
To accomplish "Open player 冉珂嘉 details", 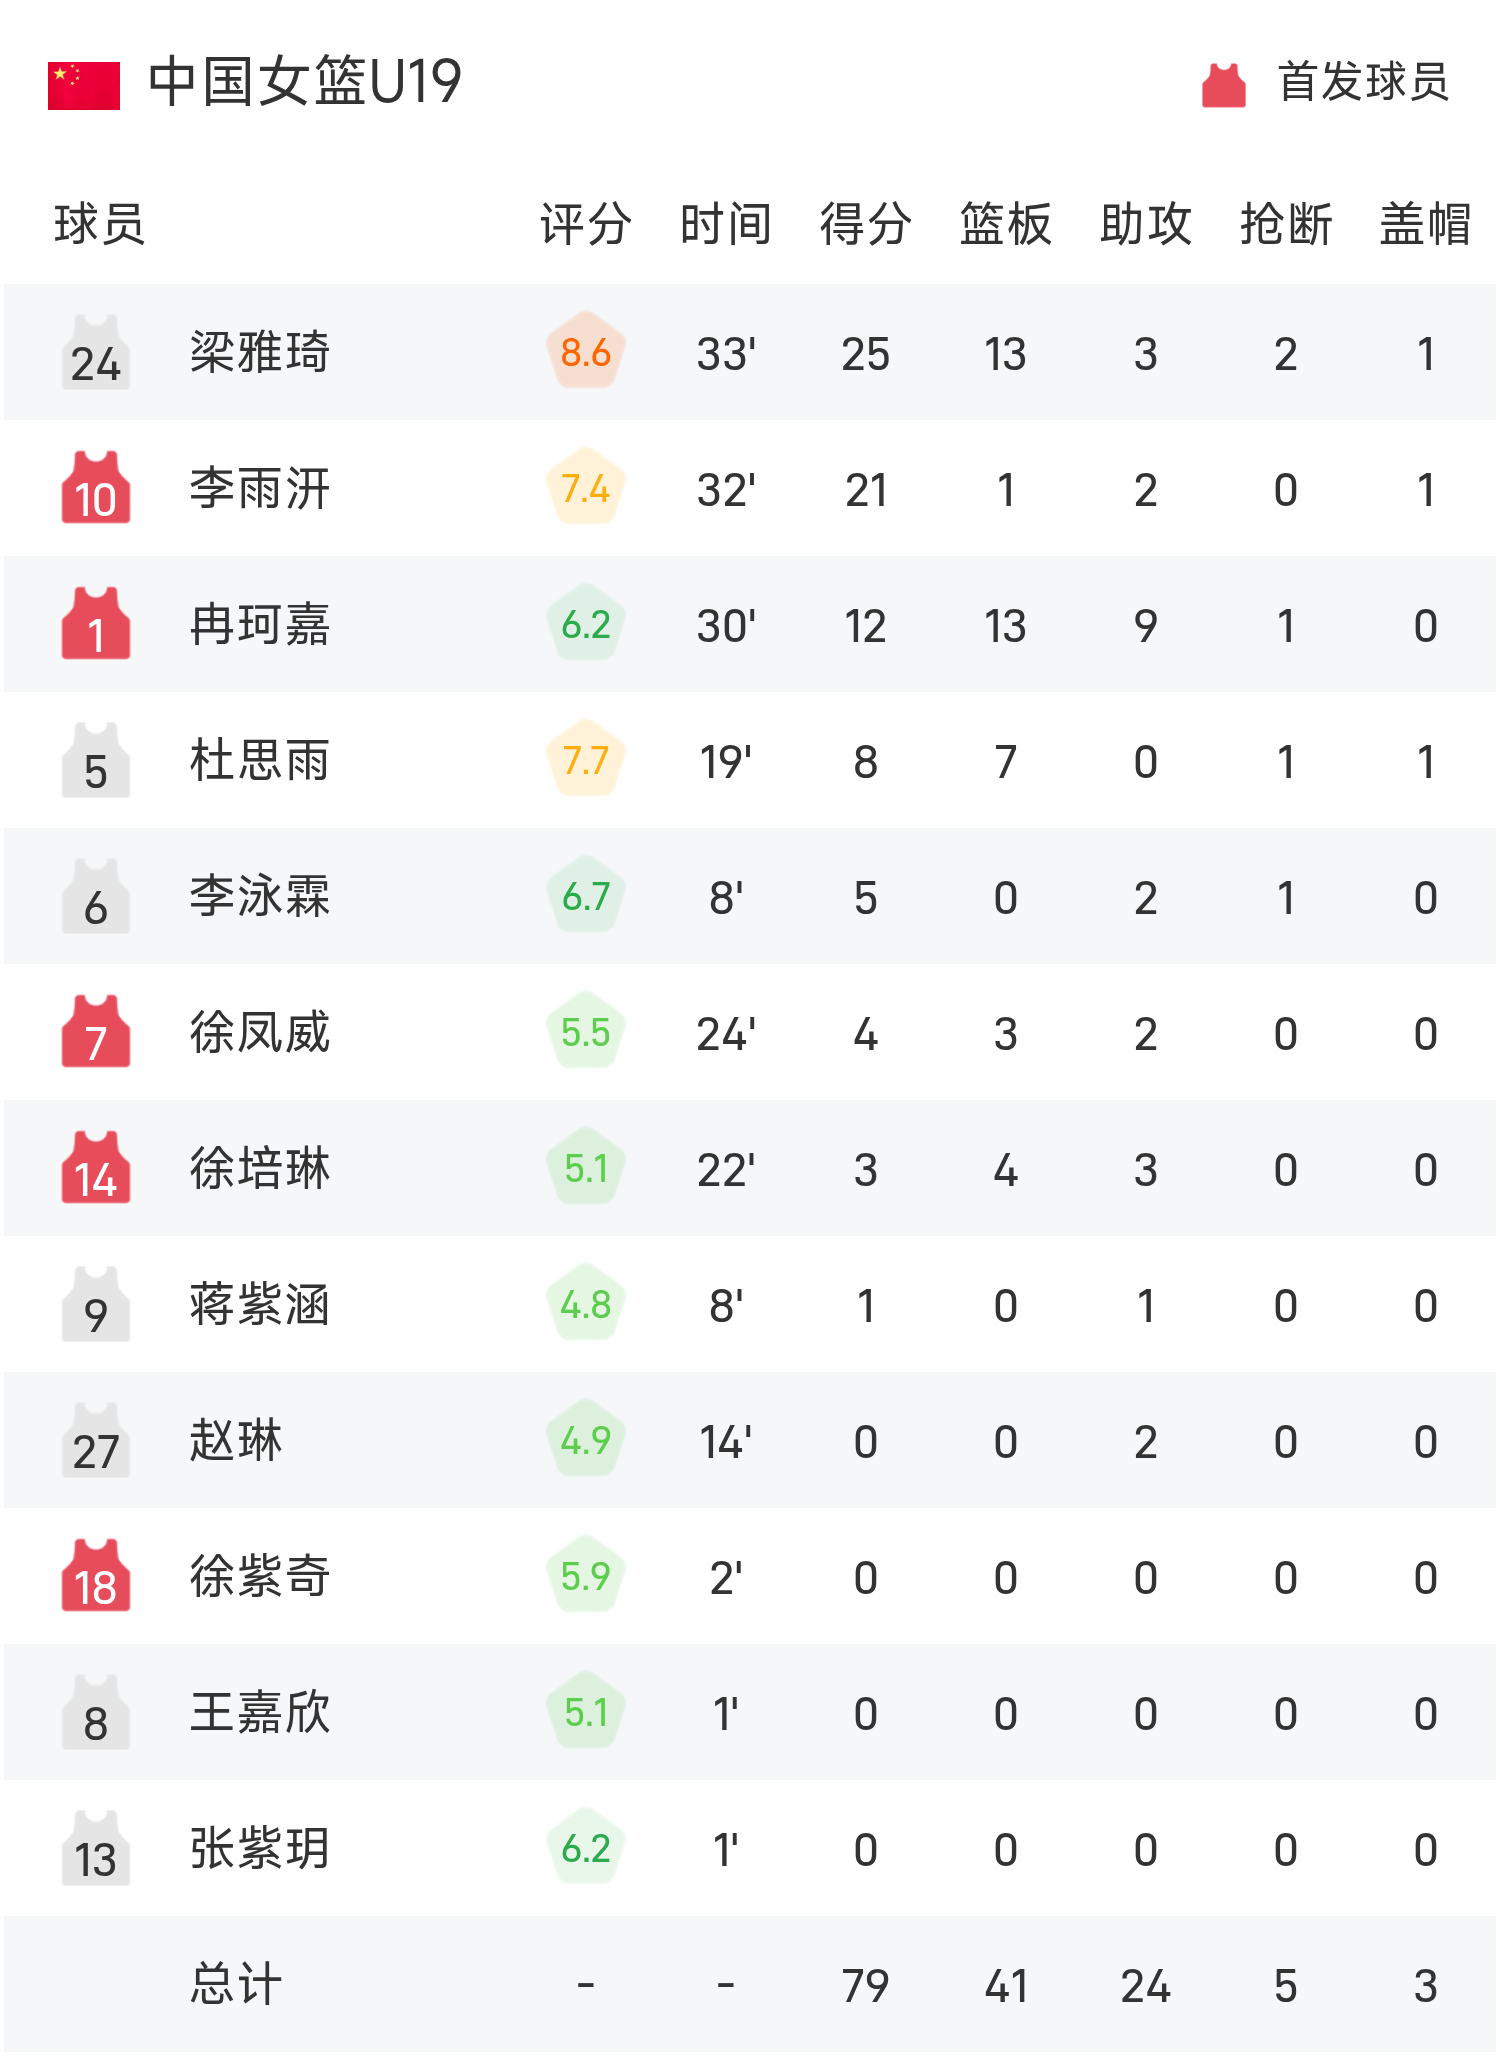I will click(260, 625).
